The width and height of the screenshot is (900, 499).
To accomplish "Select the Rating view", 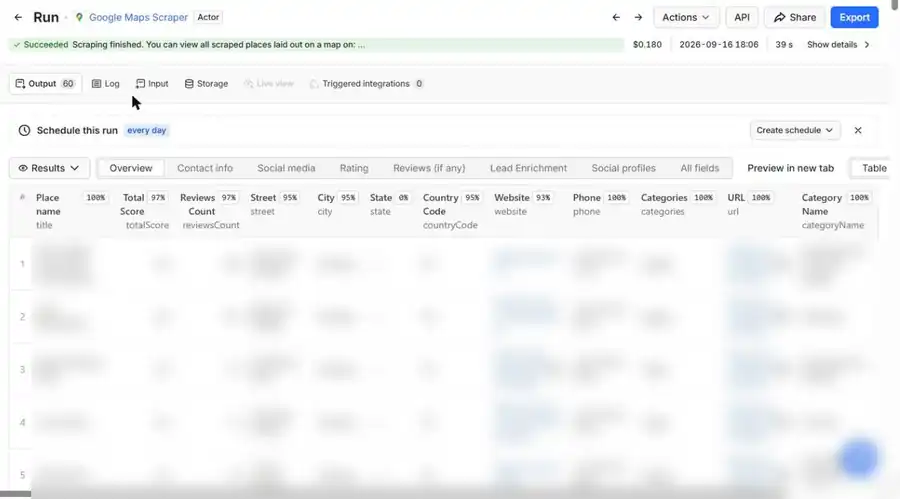I will [354, 168].
